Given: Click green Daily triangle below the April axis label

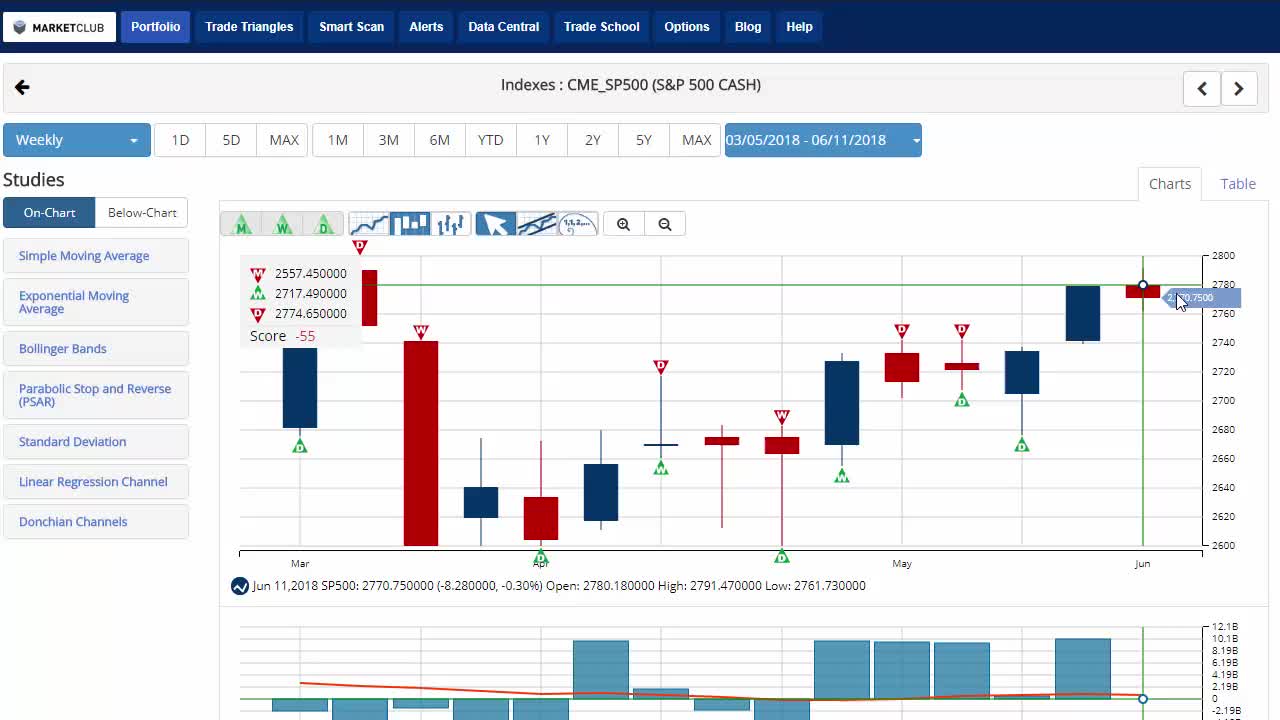Looking at the screenshot, I should (541, 557).
